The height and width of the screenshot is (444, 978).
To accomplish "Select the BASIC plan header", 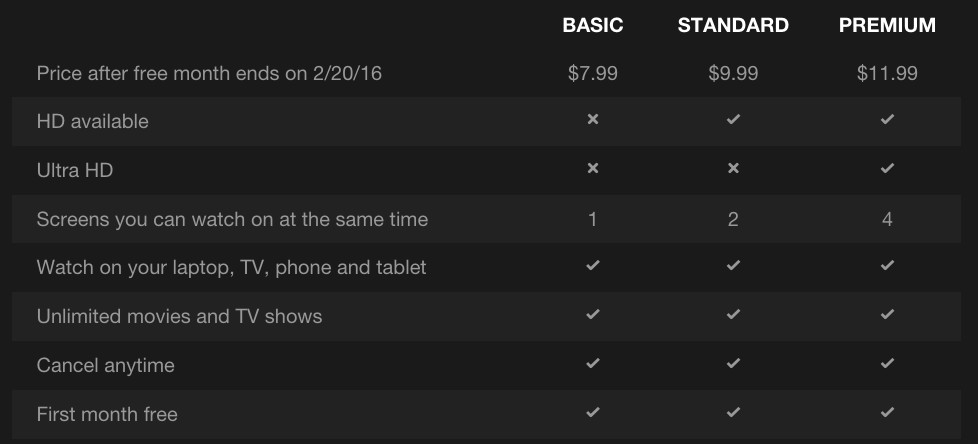I will 593,26.
